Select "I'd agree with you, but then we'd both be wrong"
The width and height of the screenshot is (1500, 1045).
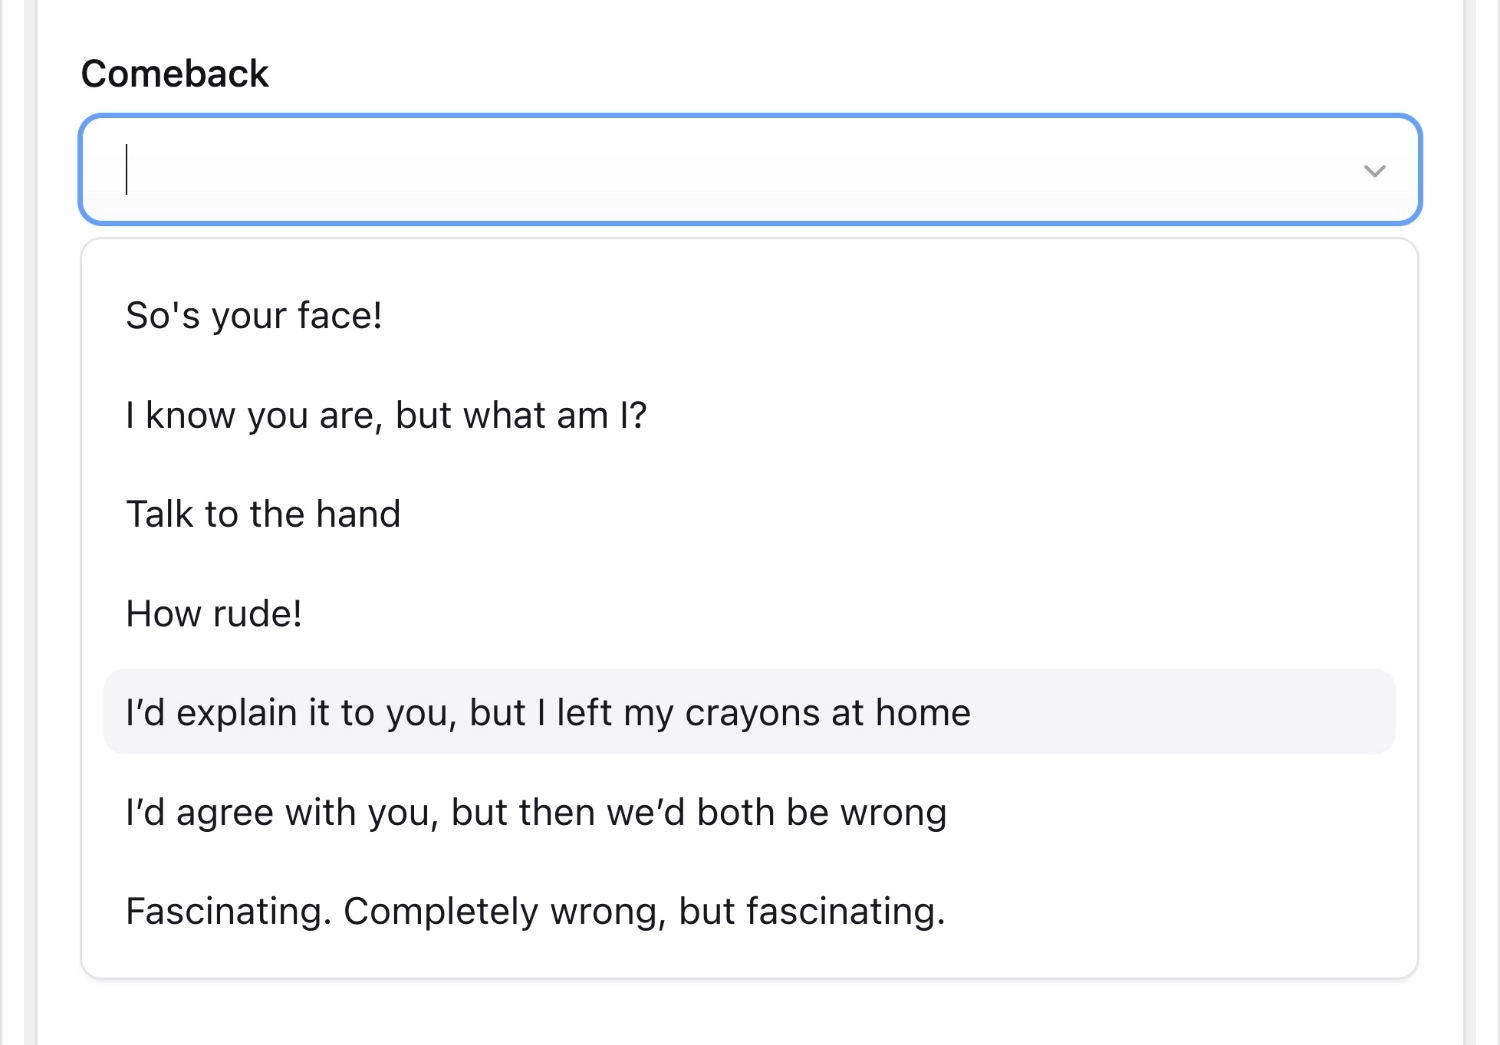(536, 812)
